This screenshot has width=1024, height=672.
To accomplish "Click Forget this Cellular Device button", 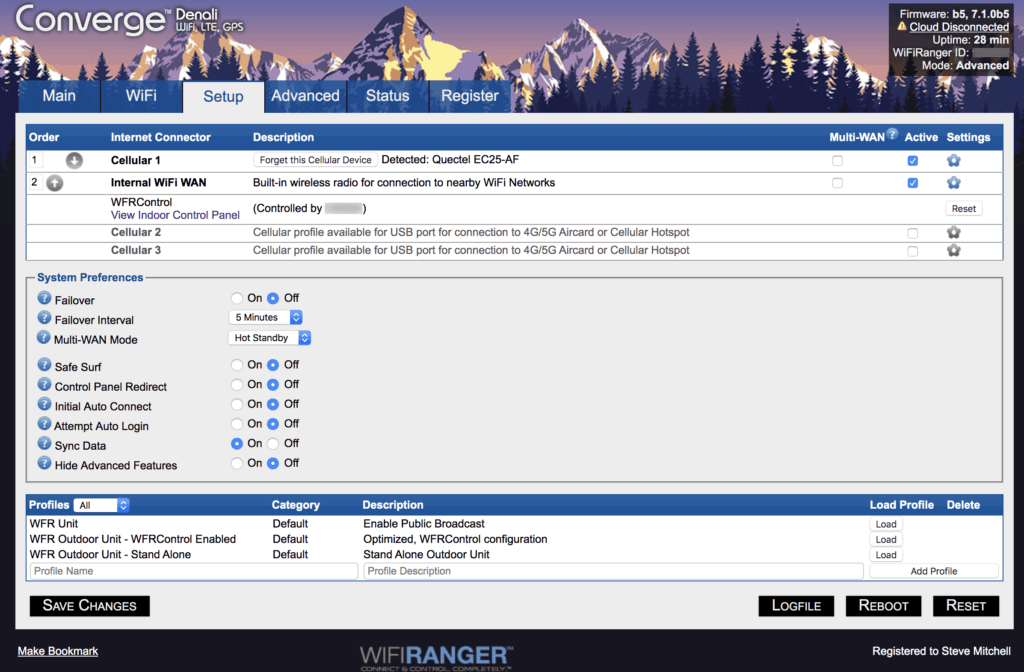I will [315, 160].
